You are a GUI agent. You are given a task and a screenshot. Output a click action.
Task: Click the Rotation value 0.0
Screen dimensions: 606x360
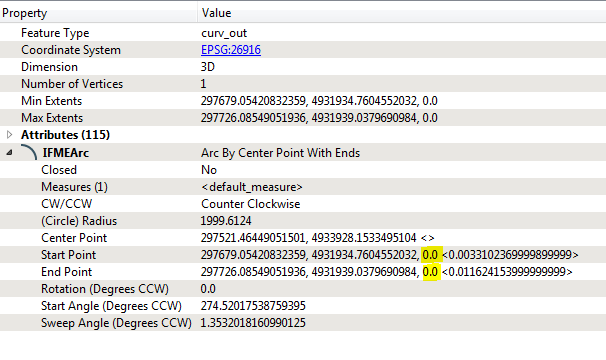tap(208, 289)
